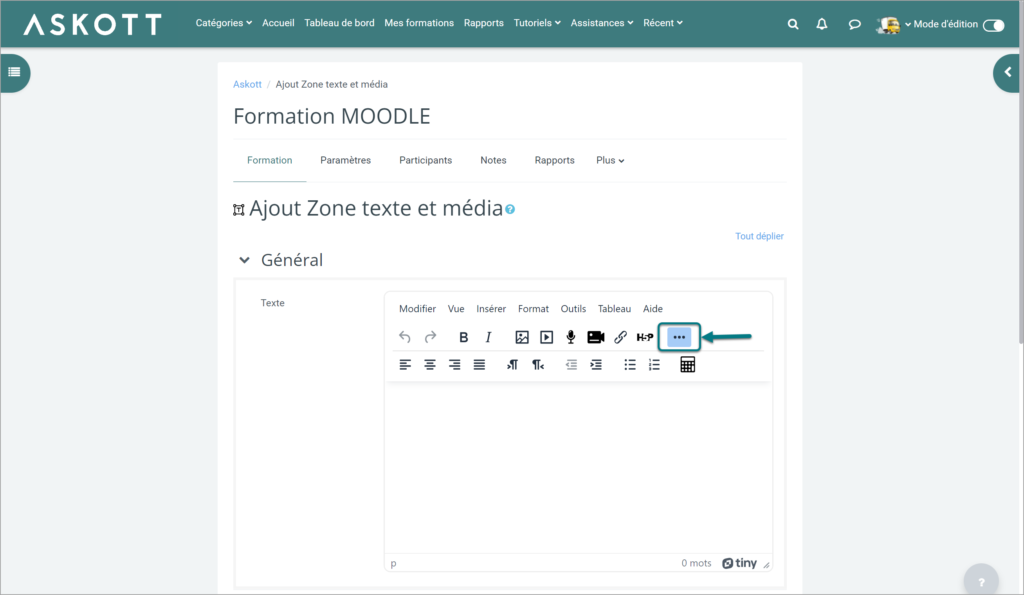Open the Tutoriels dropdown
1024x595 pixels.
pyautogui.click(x=537, y=23)
